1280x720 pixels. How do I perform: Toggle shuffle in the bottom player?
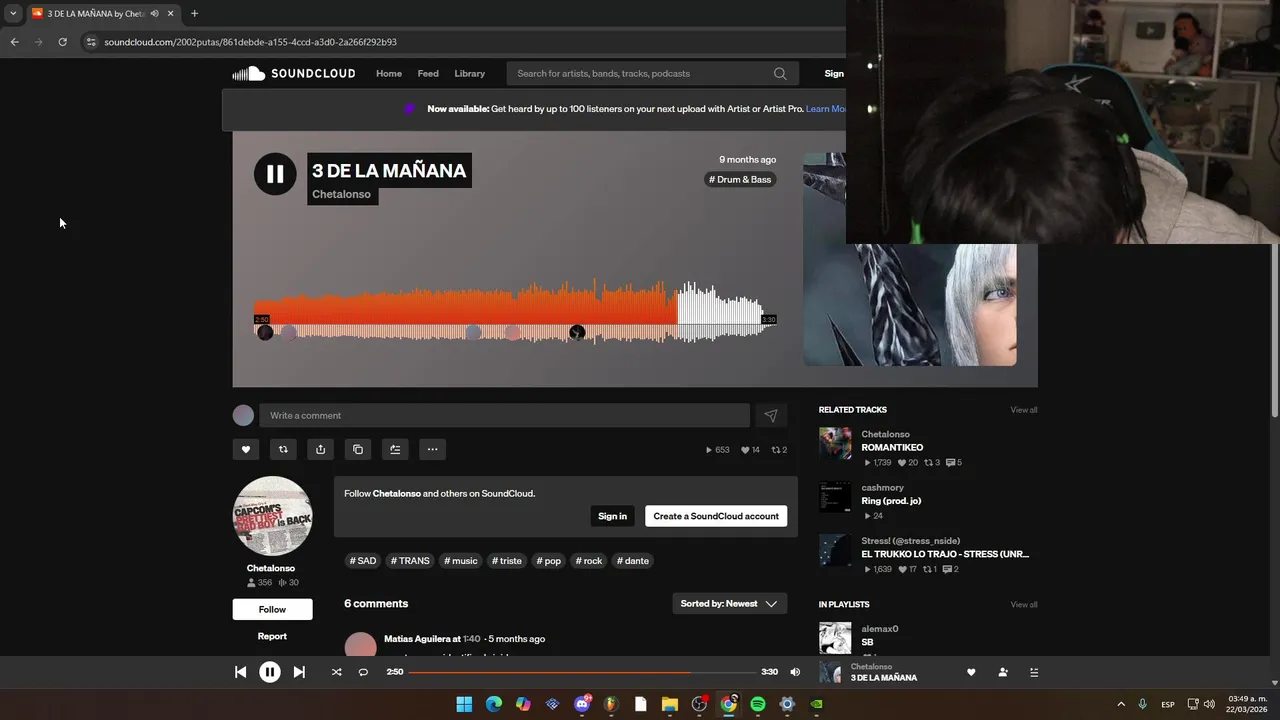pos(336,672)
